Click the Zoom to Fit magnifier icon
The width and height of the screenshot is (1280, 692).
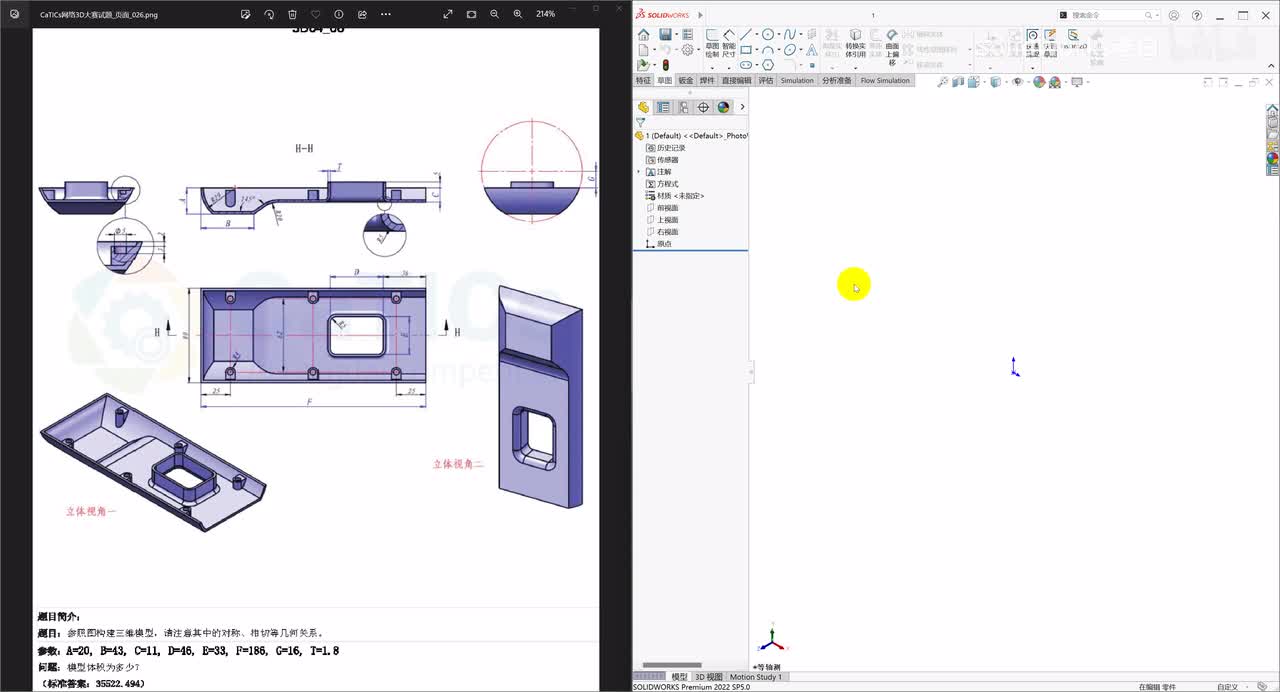(x=943, y=82)
